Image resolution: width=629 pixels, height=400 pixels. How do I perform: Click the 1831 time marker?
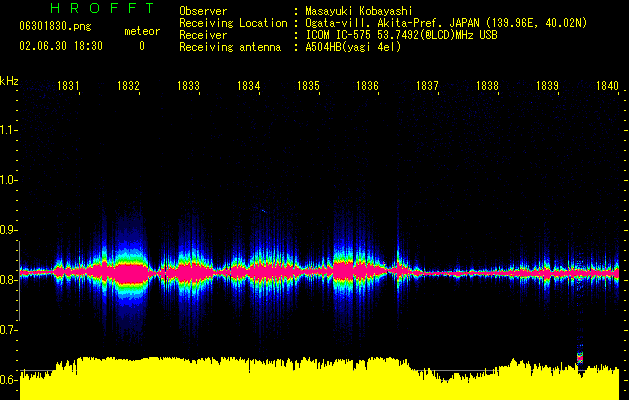point(68,86)
